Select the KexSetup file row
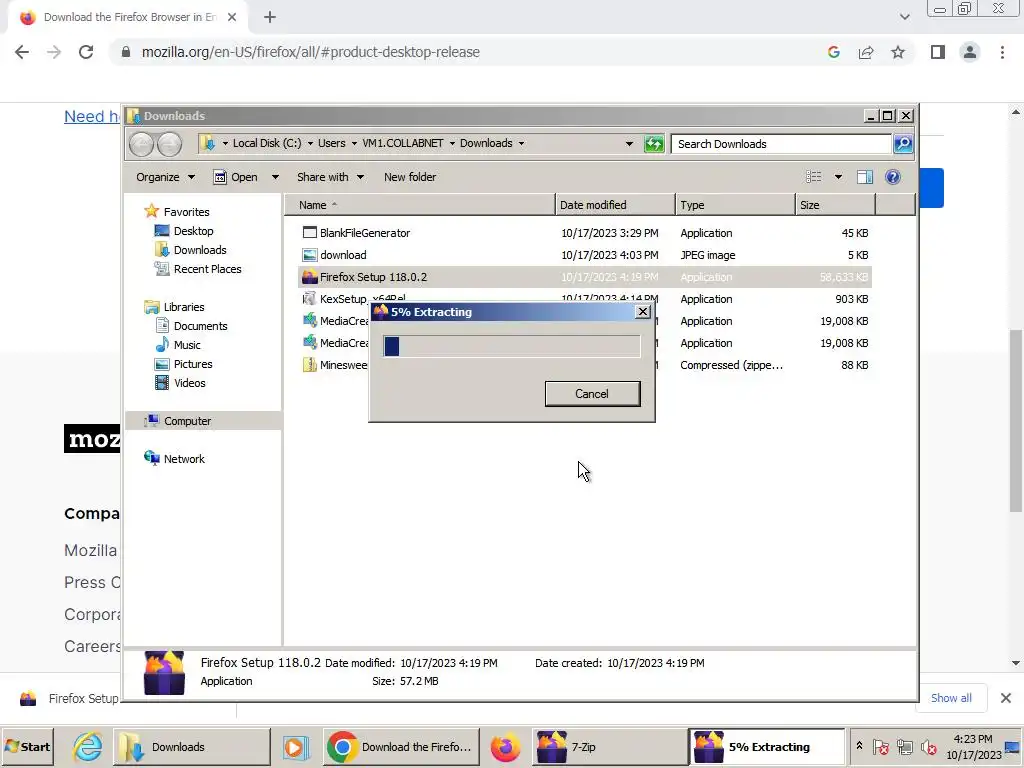 [584, 299]
